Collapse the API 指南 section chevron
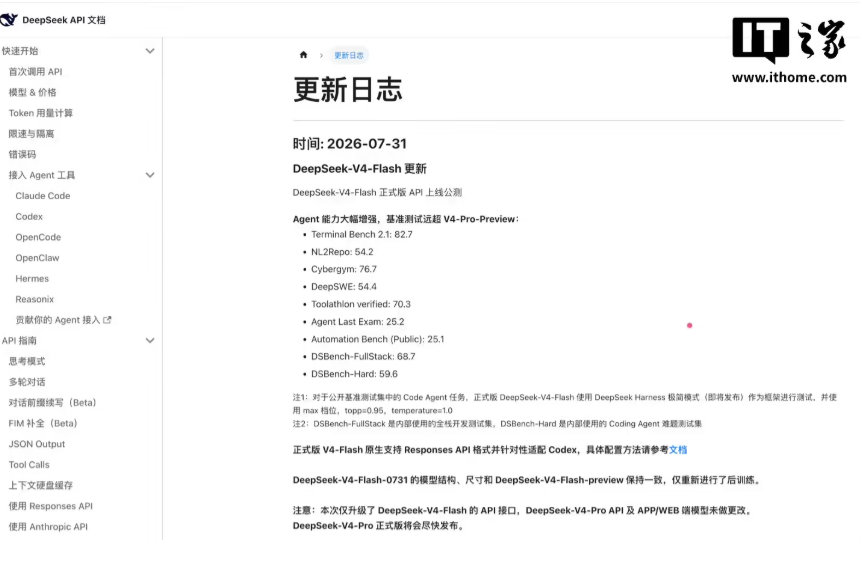Image resolution: width=862 pixels, height=566 pixels. click(x=150, y=341)
